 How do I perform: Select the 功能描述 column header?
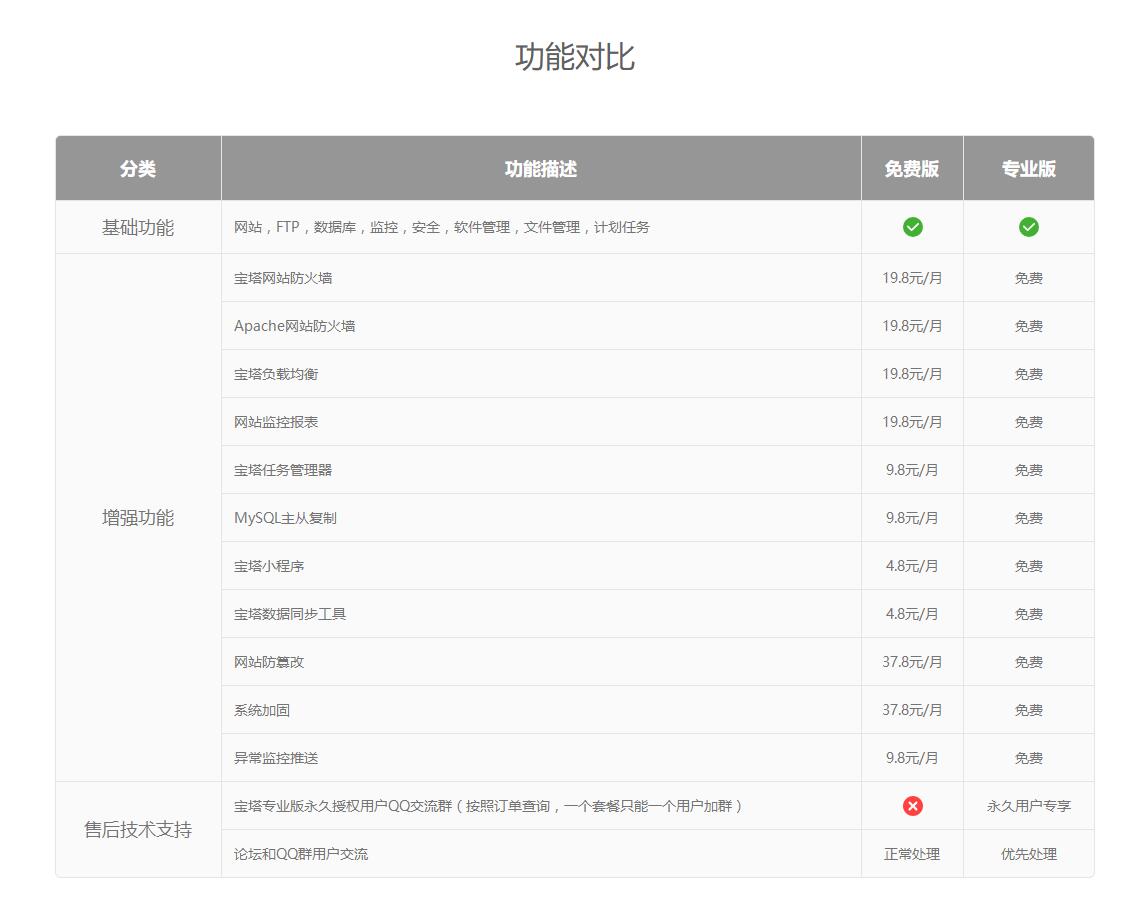(x=541, y=169)
